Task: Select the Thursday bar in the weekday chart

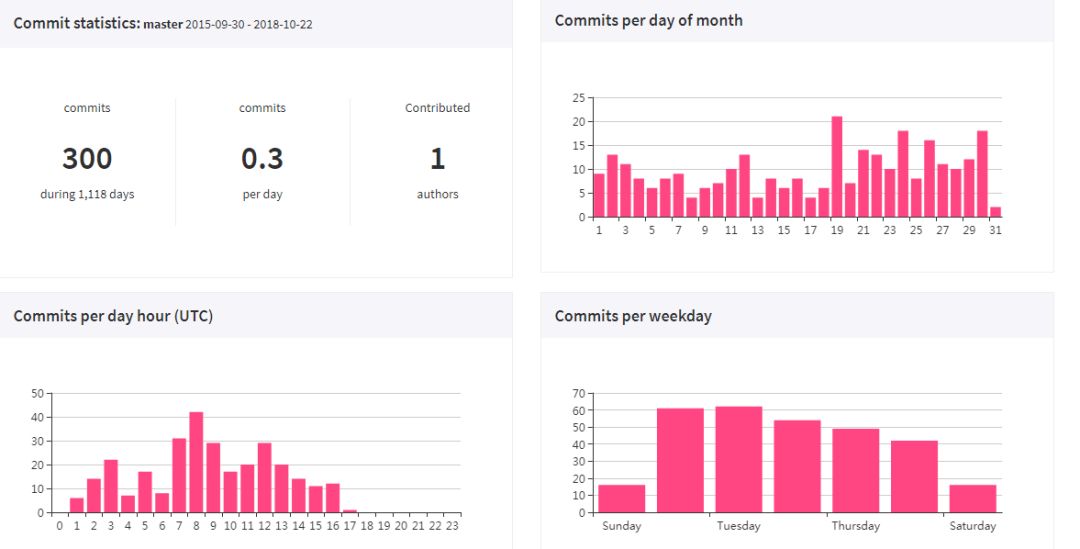Action: click(855, 471)
